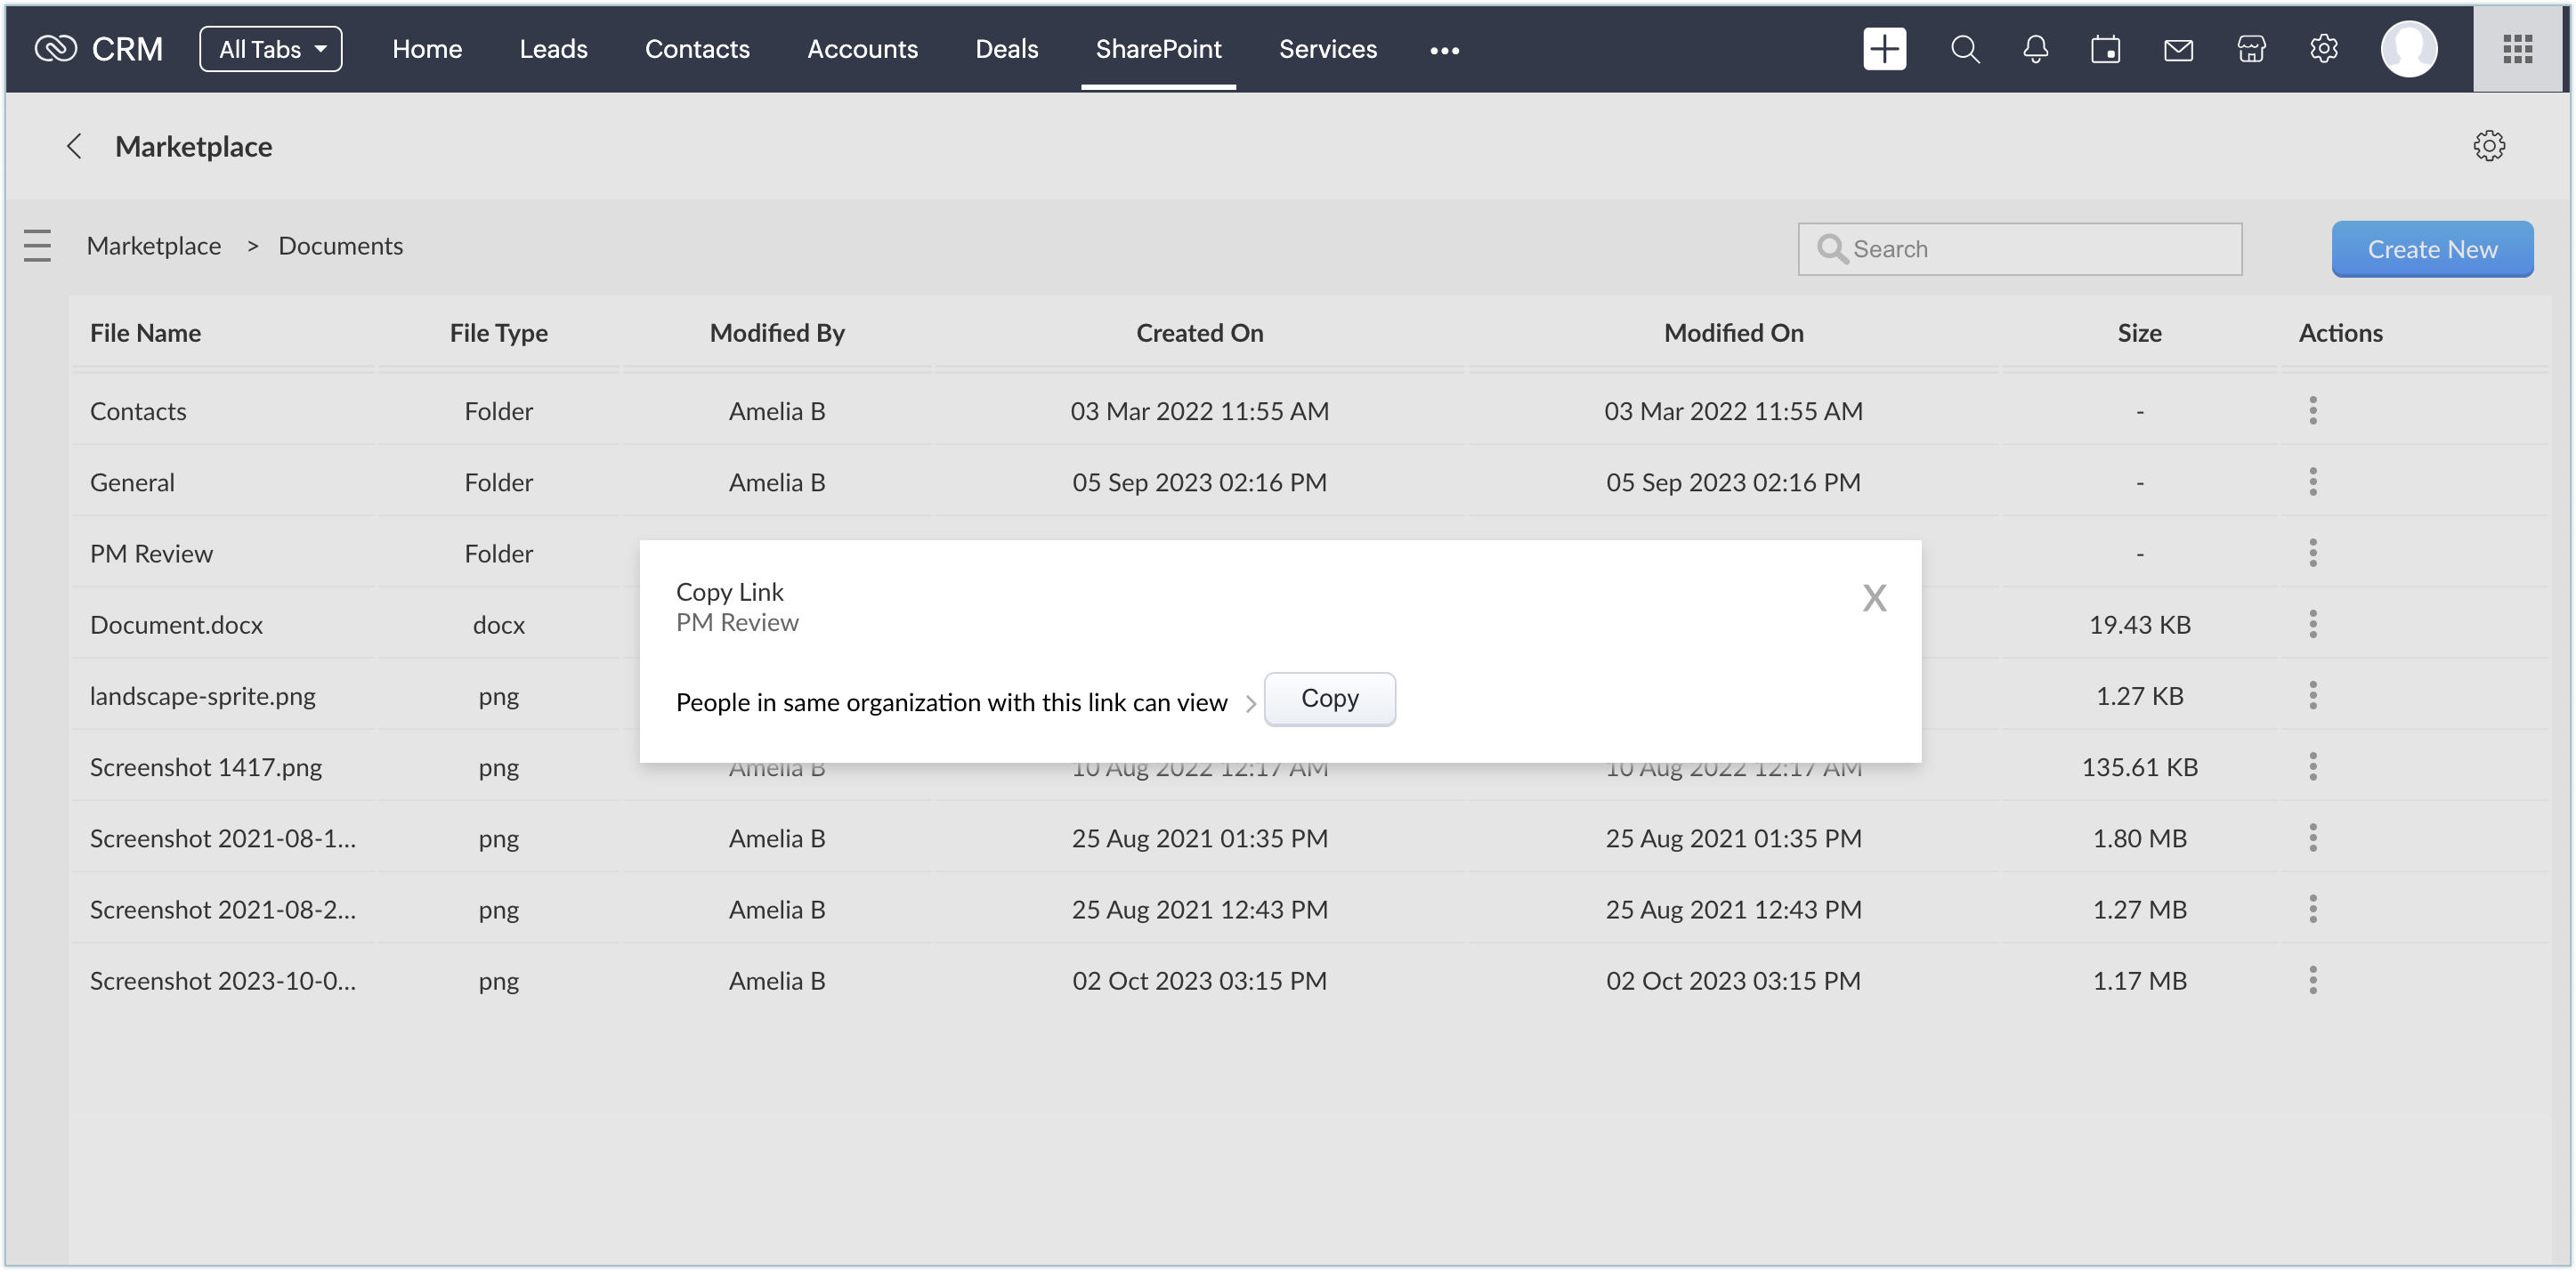
Task: Open the notifications bell
Action: [2035, 49]
